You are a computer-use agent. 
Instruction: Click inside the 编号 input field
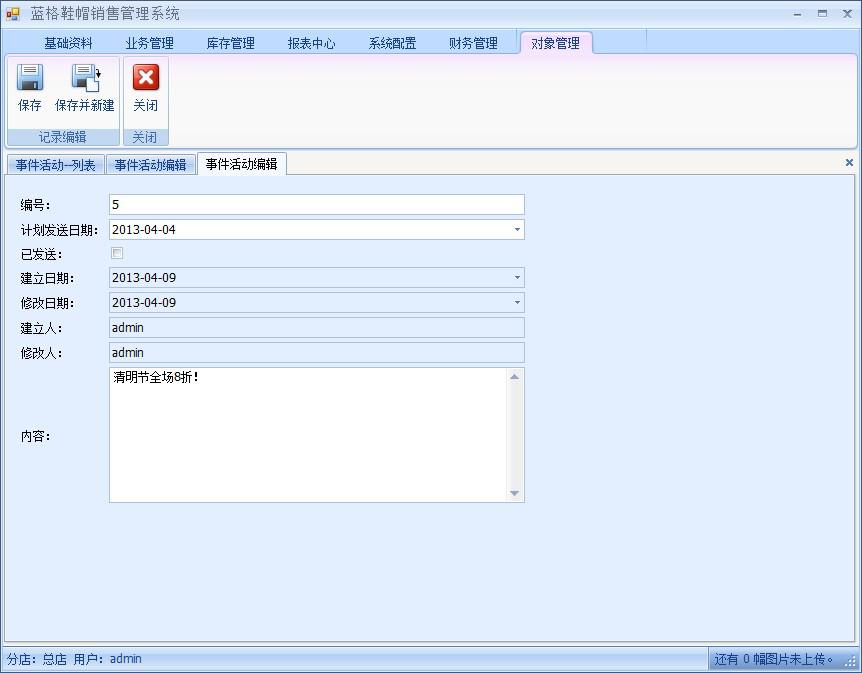(300, 204)
